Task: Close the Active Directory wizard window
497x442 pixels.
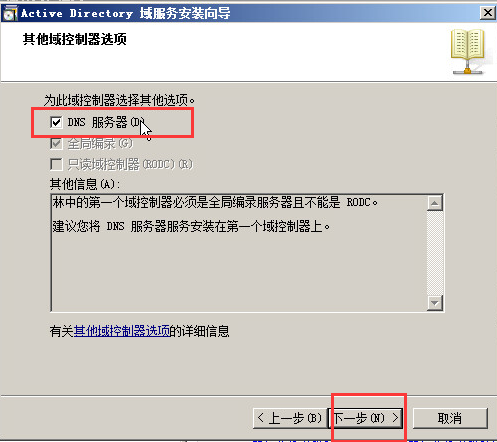Action: [x=488, y=13]
